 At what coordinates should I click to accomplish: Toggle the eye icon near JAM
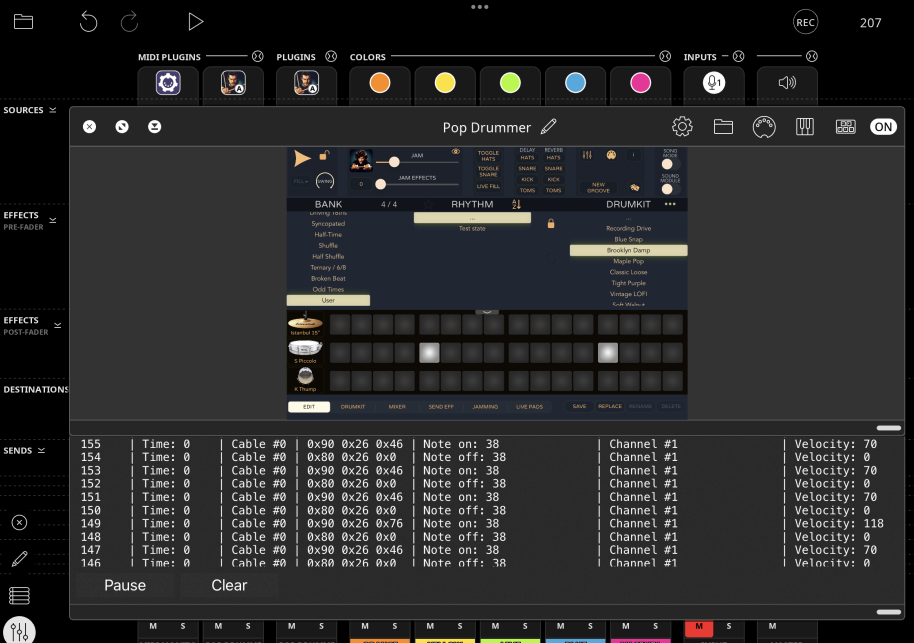click(456, 152)
